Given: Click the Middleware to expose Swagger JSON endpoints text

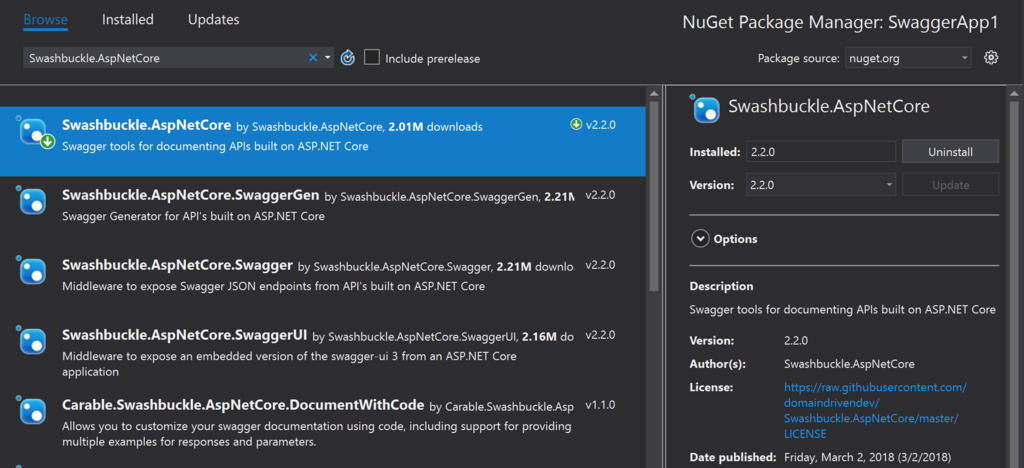Looking at the screenshot, I should [x=273, y=286].
